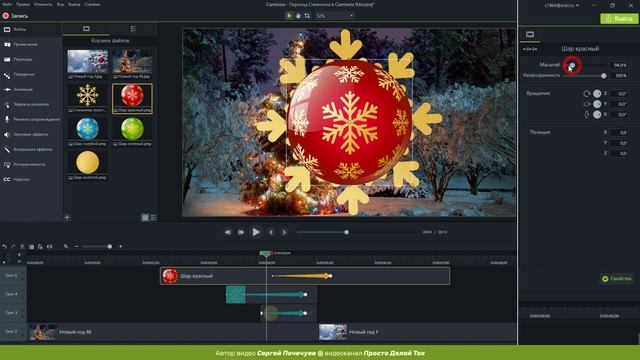Click the timeline split icon
Image resolution: width=640 pixels, height=360 pixels.
(x=49, y=247)
